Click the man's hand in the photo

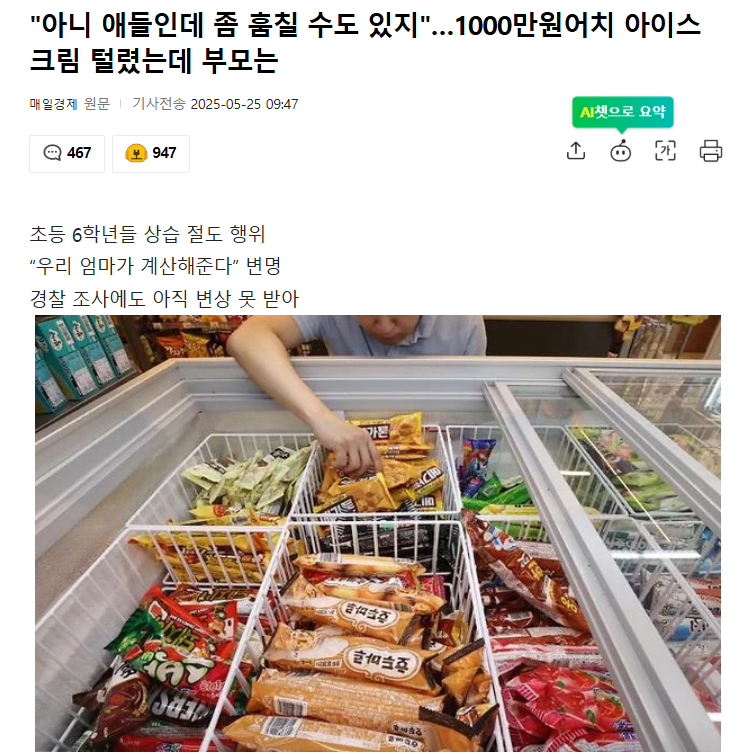(x=353, y=449)
